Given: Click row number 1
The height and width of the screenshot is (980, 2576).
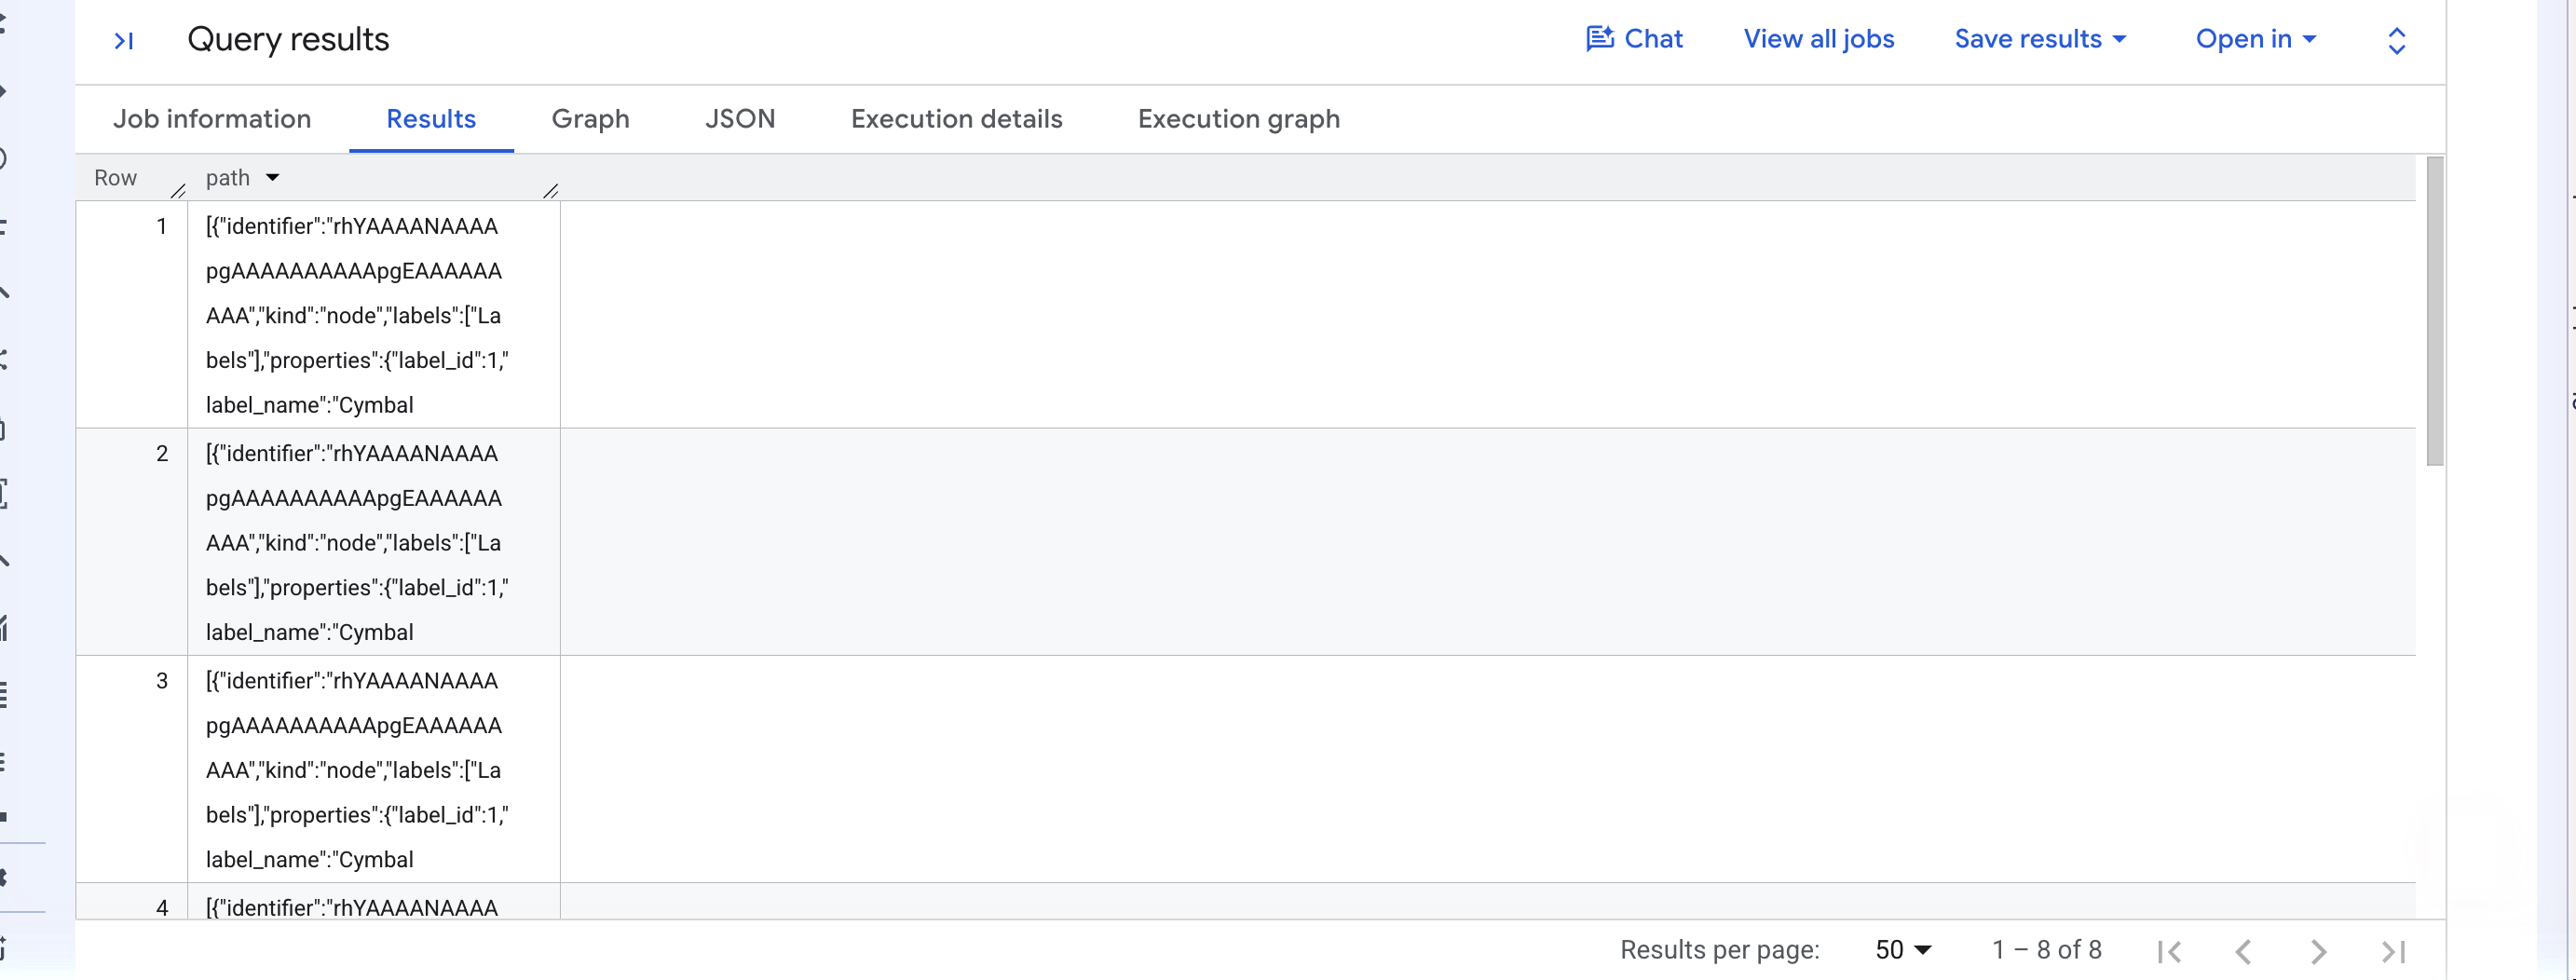Looking at the screenshot, I should click(x=161, y=227).
